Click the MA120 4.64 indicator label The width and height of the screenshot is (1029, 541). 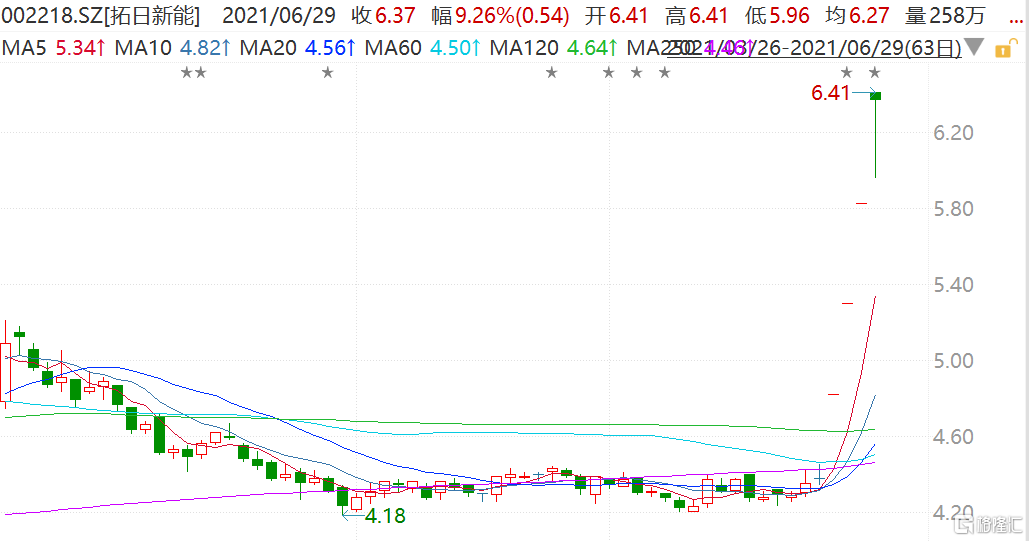[554, 48]
